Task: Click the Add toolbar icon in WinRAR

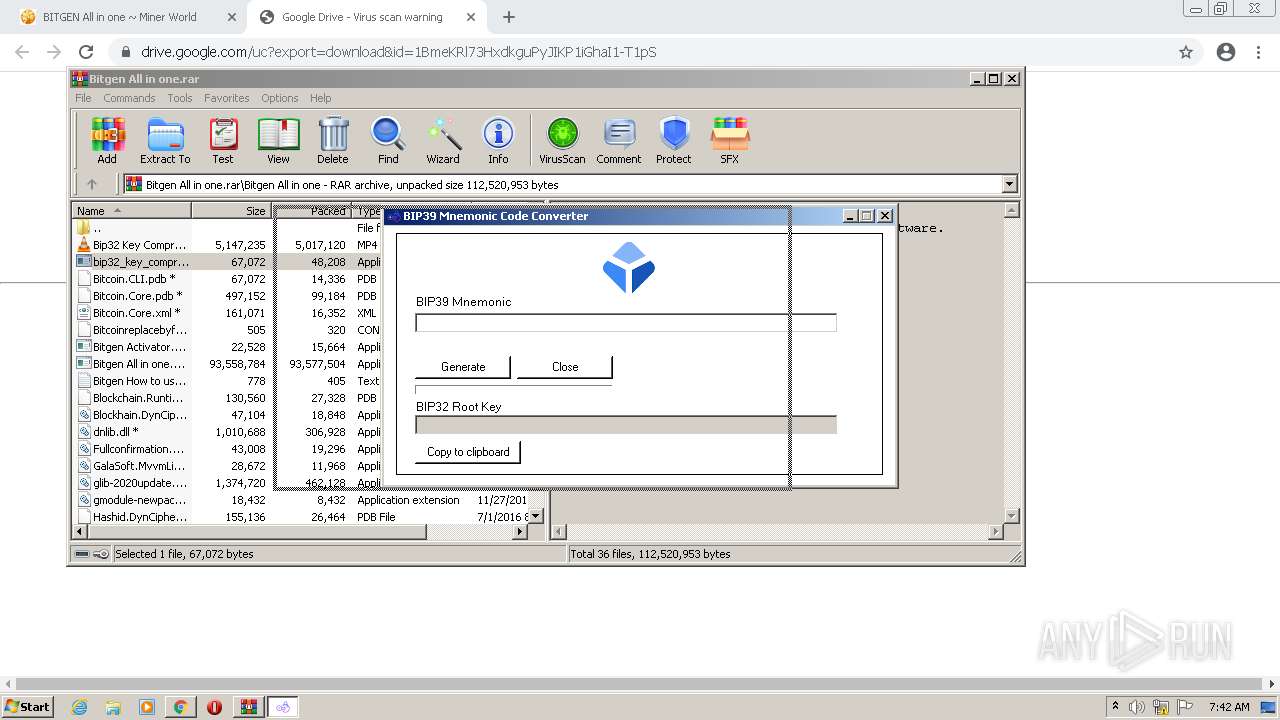Action: (107, 140)
